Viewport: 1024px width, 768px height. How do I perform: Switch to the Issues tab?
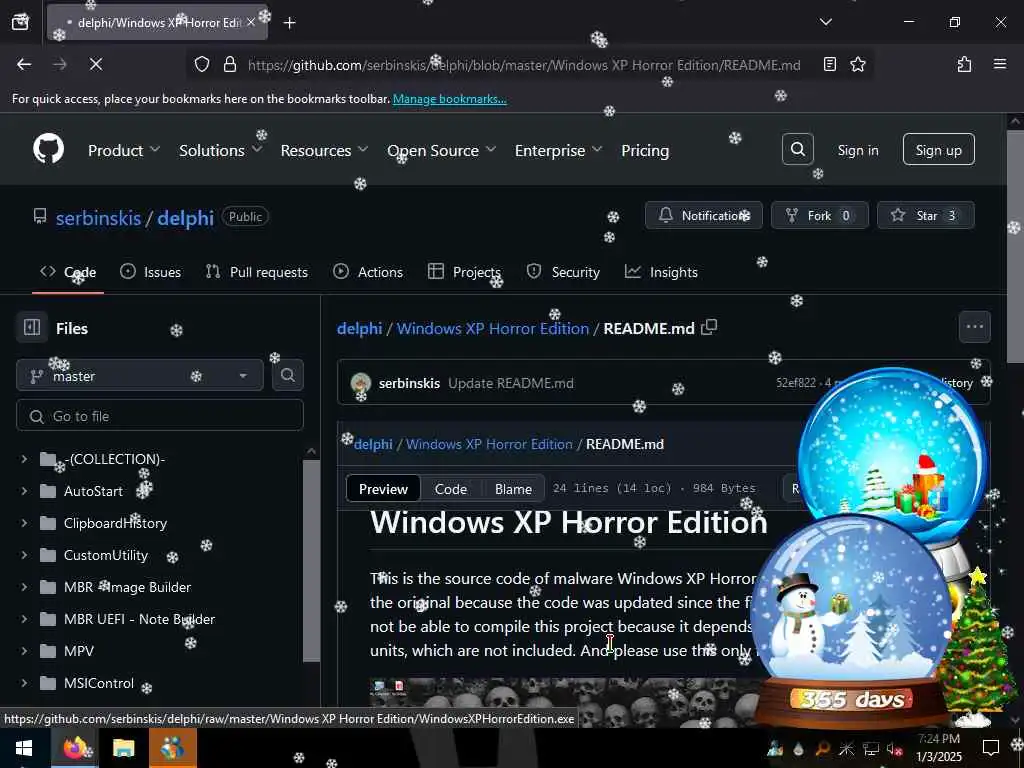point(150,272)
